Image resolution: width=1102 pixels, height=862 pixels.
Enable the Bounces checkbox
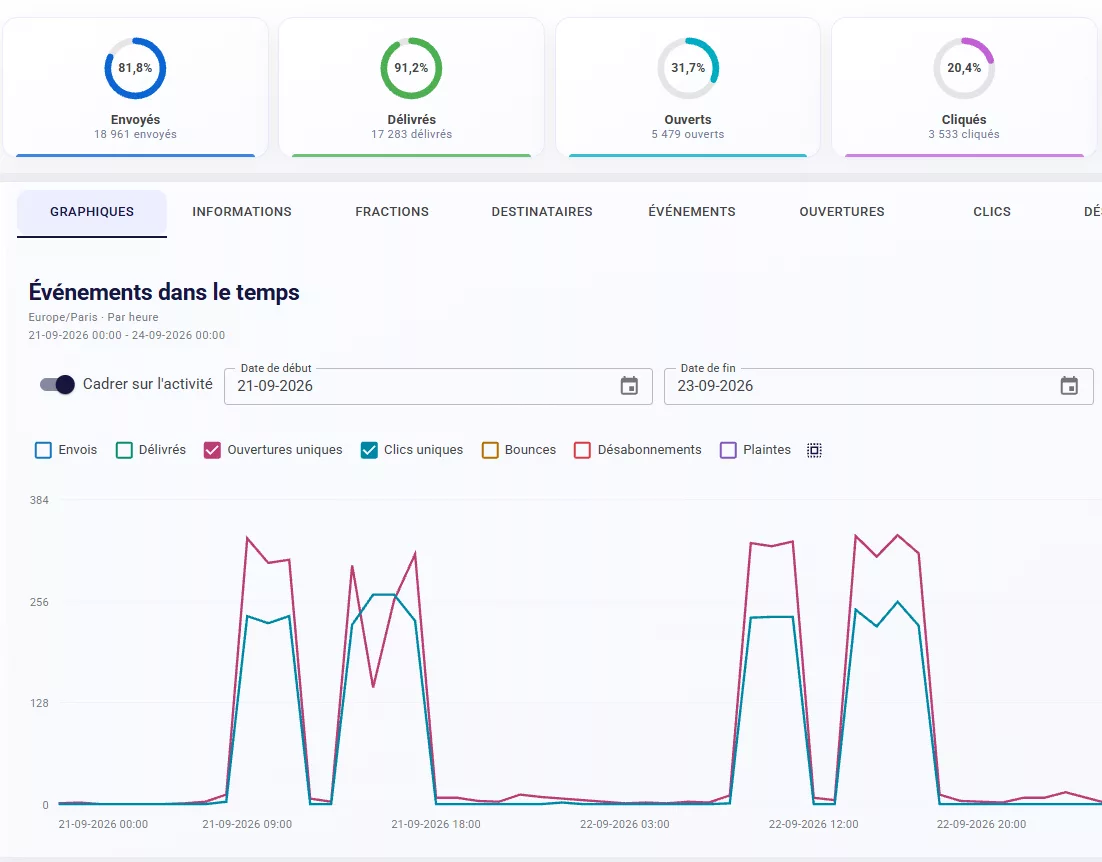(x=490, y=450)
